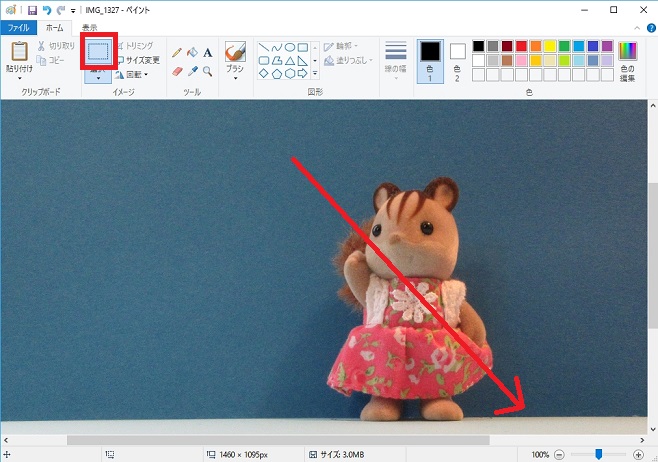Image resolution: width=658 pixels, height=462 pixels.
Task: Switch to the 表示 ribbon tab
Action: pyautogui.click(x=89, y=28)
